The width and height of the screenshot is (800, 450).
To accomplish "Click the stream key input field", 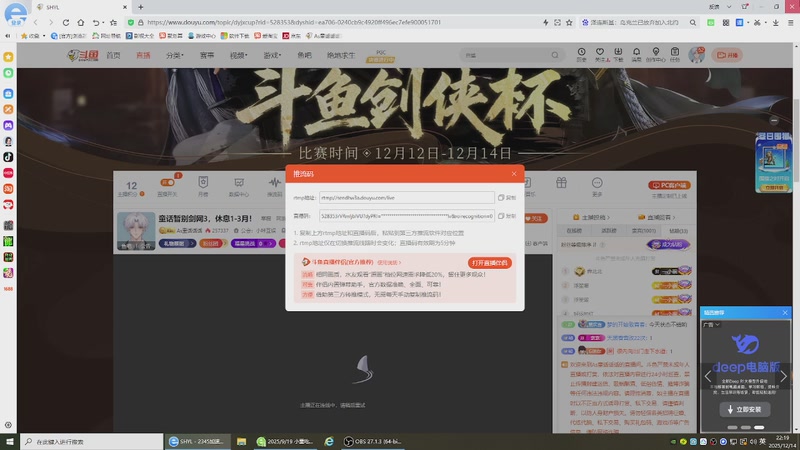I will (406, 216).
